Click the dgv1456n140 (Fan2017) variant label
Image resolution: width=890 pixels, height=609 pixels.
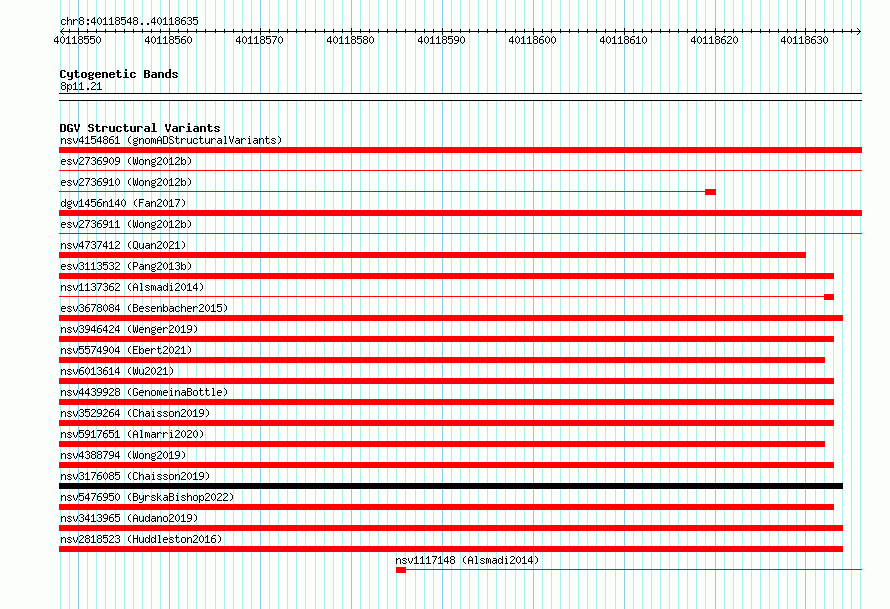pos(123,203)
